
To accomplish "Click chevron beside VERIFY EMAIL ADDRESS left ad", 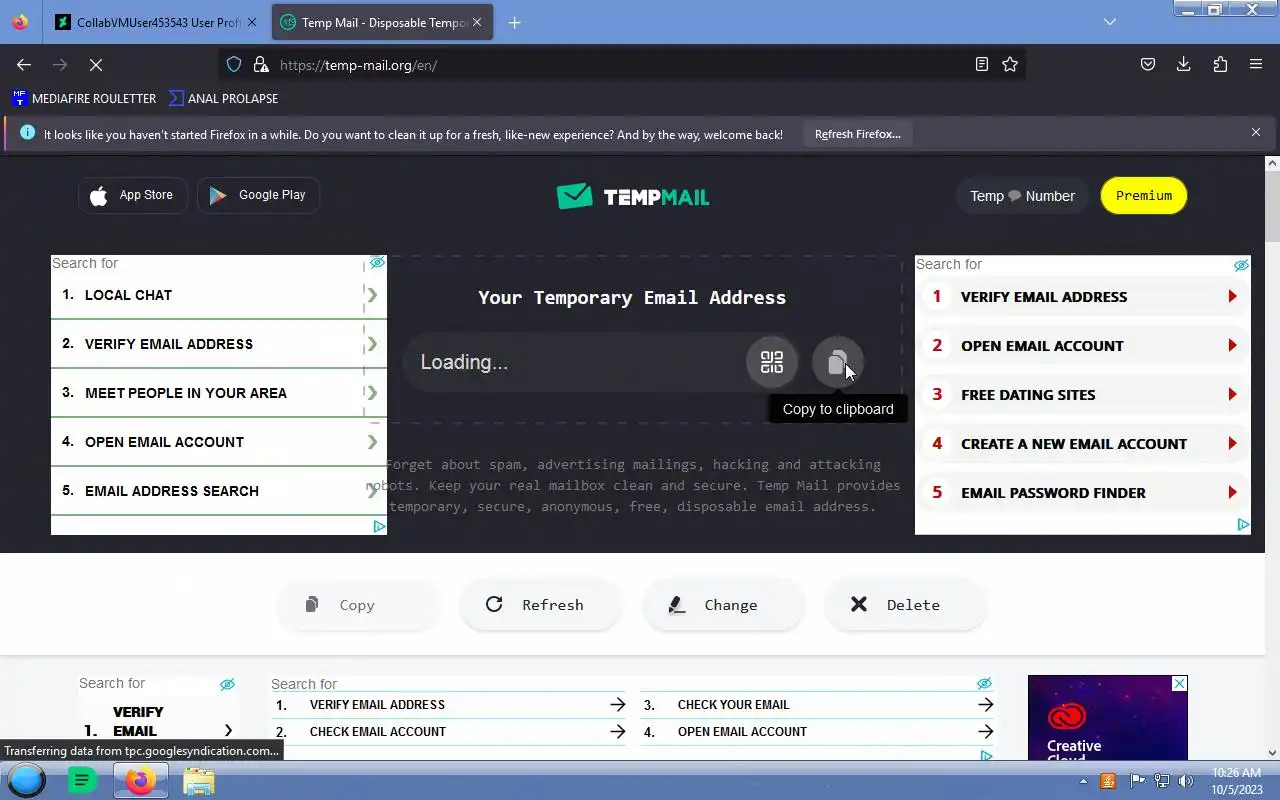I will point(372,344).
